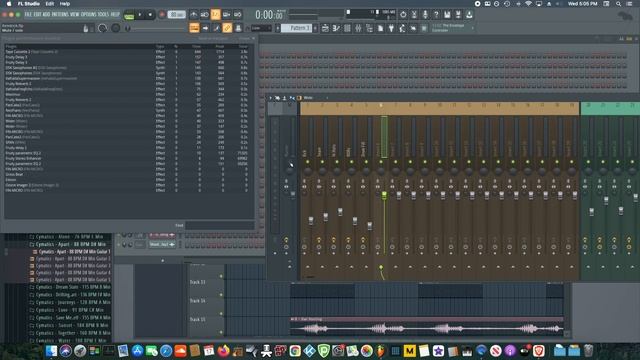Image resolution: width=640 pixels, height=360 pixels.
Task: Open the snap Line dropdown
Action: coord(261,28)
